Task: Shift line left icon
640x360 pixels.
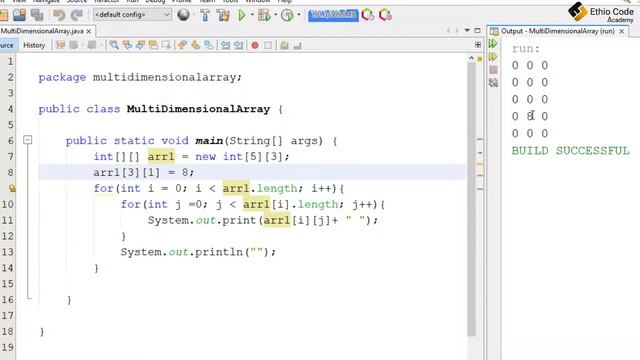Action: coord(225,45)
